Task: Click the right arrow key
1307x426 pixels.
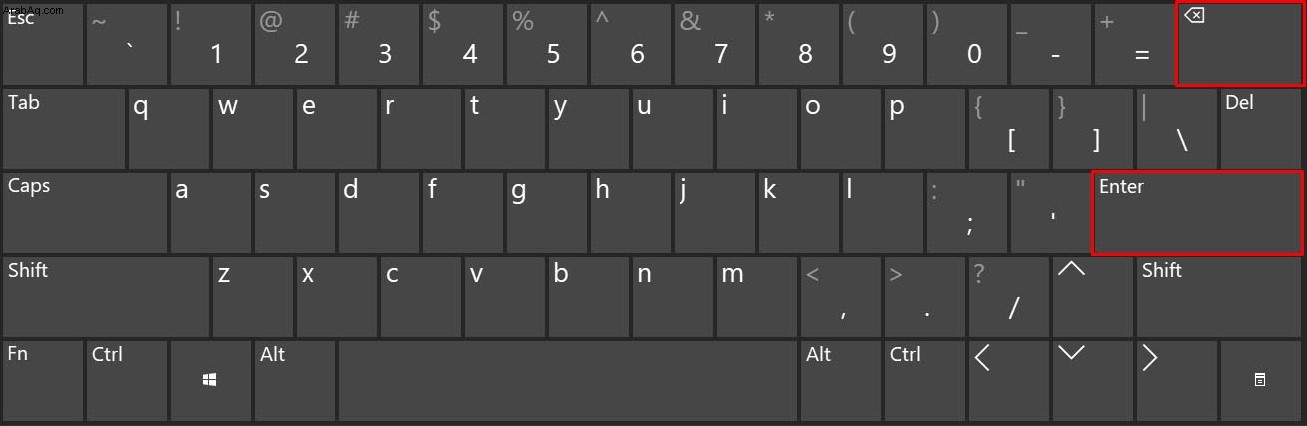Action: pos(1176,380)
